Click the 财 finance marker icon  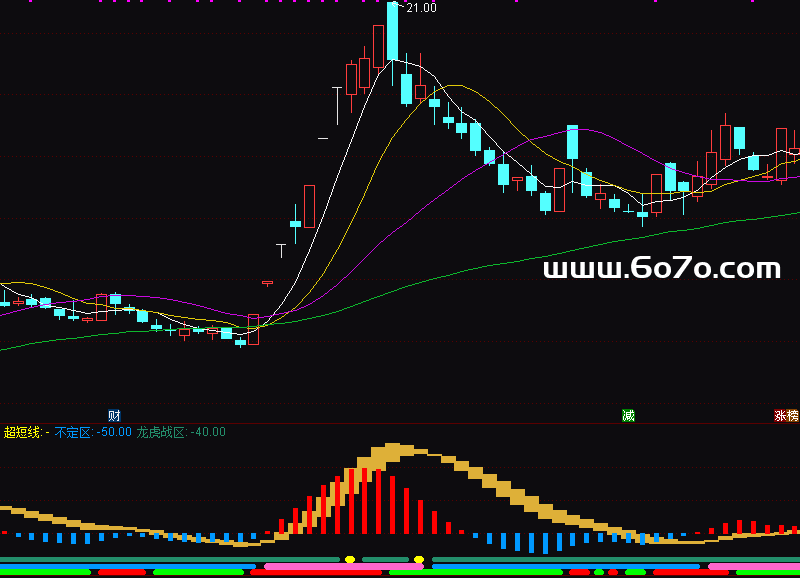coord(114,415)
